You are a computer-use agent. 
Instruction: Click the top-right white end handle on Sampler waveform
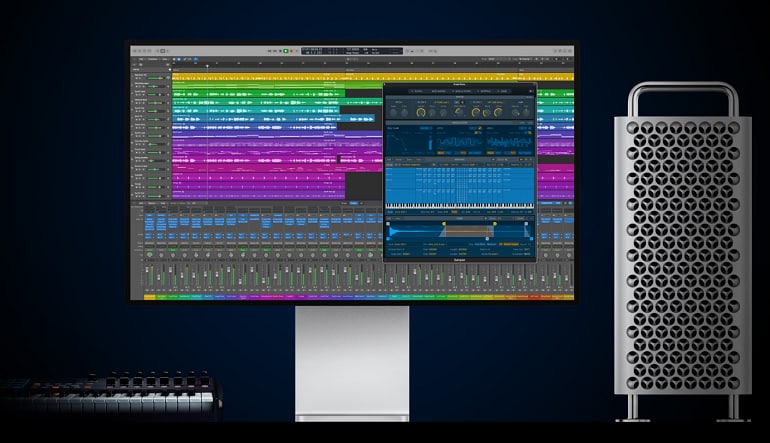click(x=526, y=224)
